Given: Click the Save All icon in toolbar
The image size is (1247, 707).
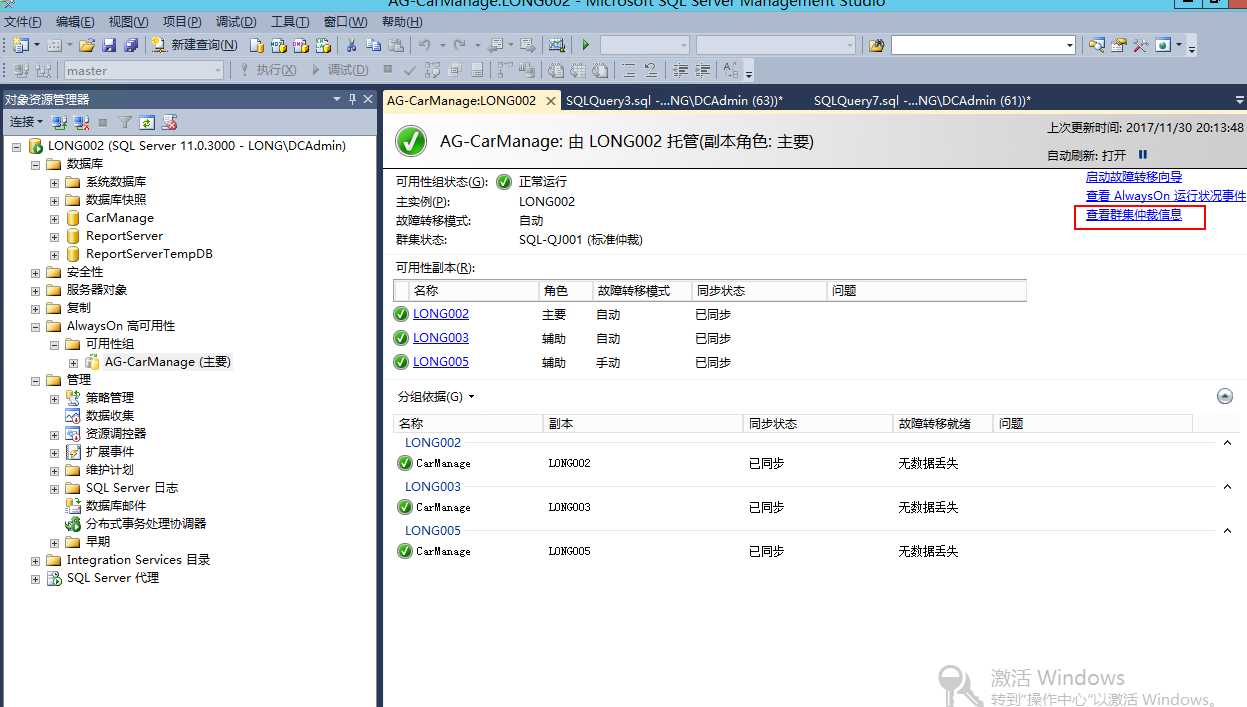Looking at the screenshot, I should [130, 45].
